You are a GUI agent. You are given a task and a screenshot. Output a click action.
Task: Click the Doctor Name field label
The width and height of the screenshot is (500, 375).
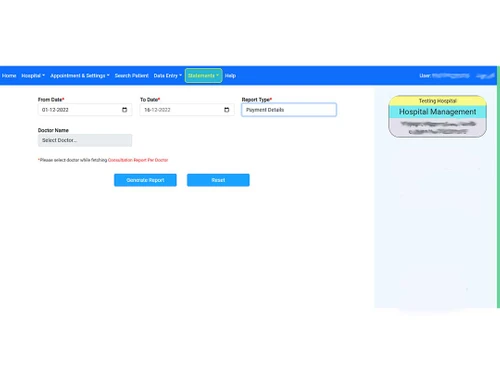pyautogui.click(x=53, y=130)
